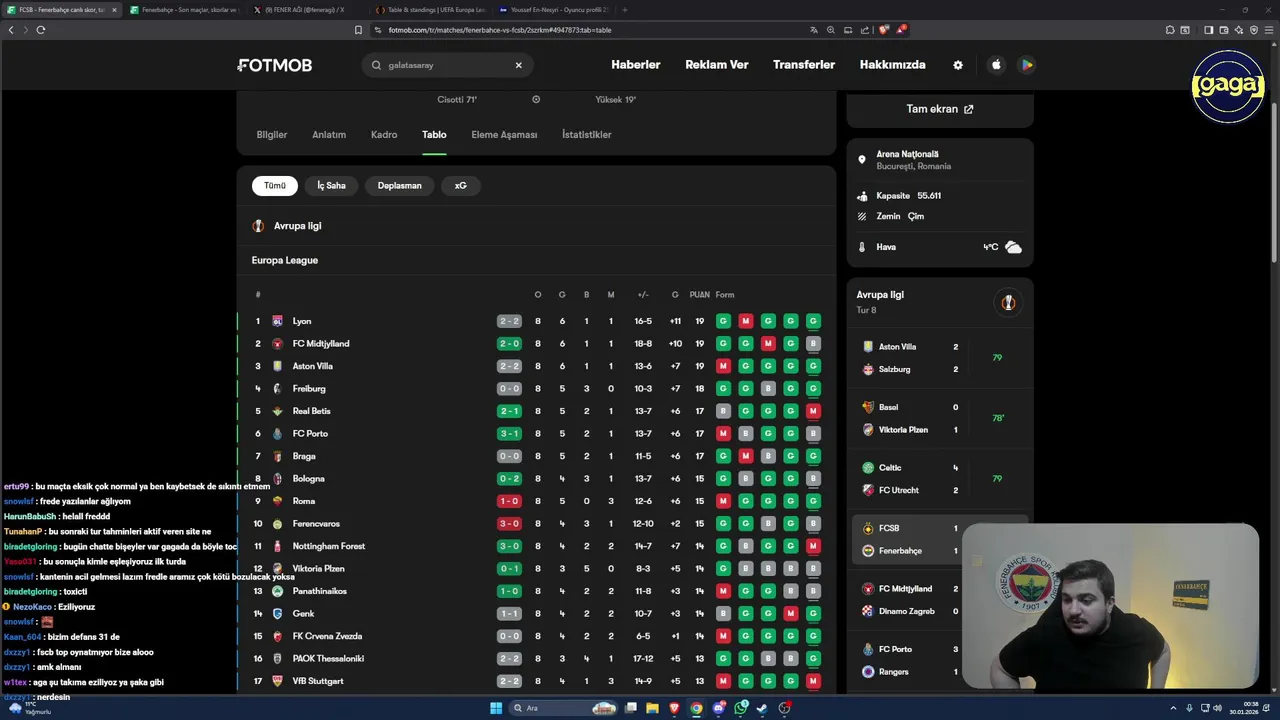Open Celtic vs FC Utrecht match card
Screen dimensions: 1280x720
coord(940,479)
